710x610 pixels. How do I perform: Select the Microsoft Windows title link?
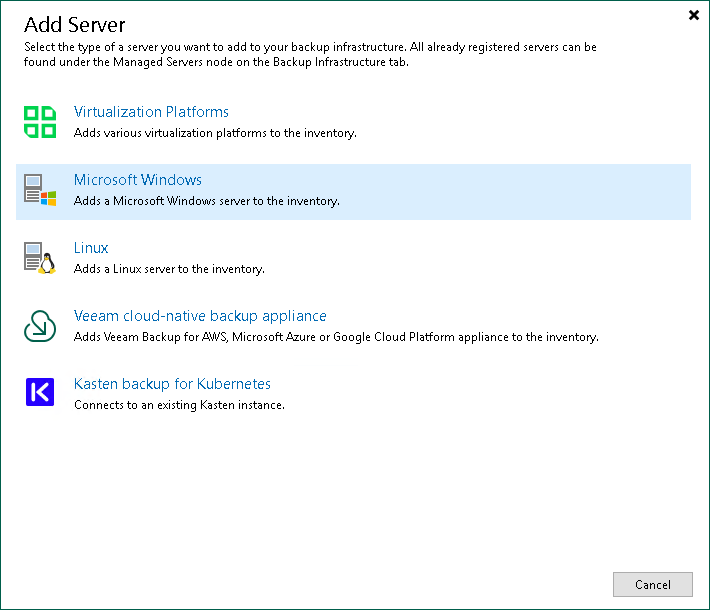(138, 180)
